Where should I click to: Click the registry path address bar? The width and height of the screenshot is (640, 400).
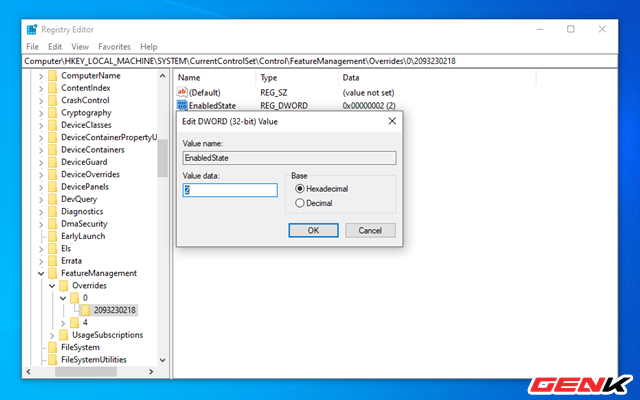coord(320,61)
